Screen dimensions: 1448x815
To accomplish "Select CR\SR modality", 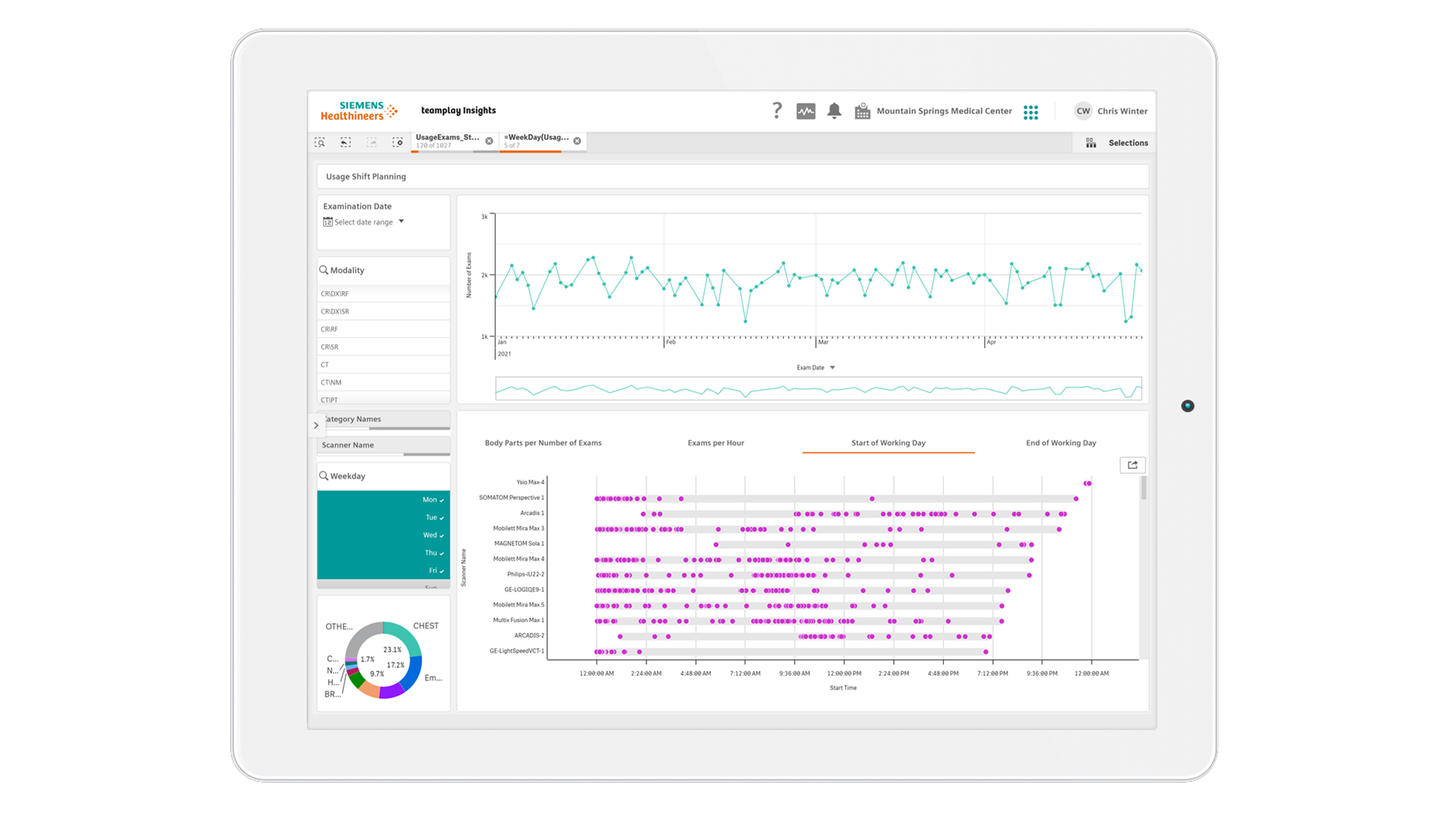I will pos(384,347).
